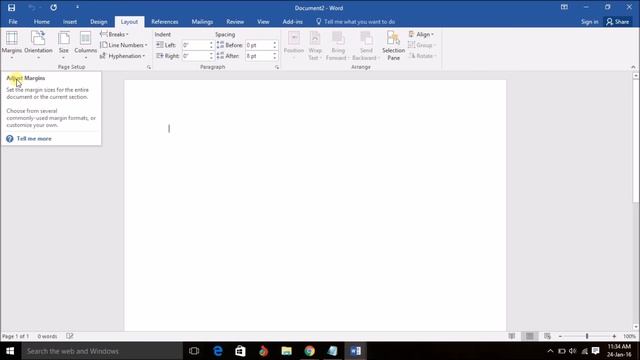This screenshot has width=640, height=360.
Task: Click the Spacing After input field
Action: click(258, 56)
